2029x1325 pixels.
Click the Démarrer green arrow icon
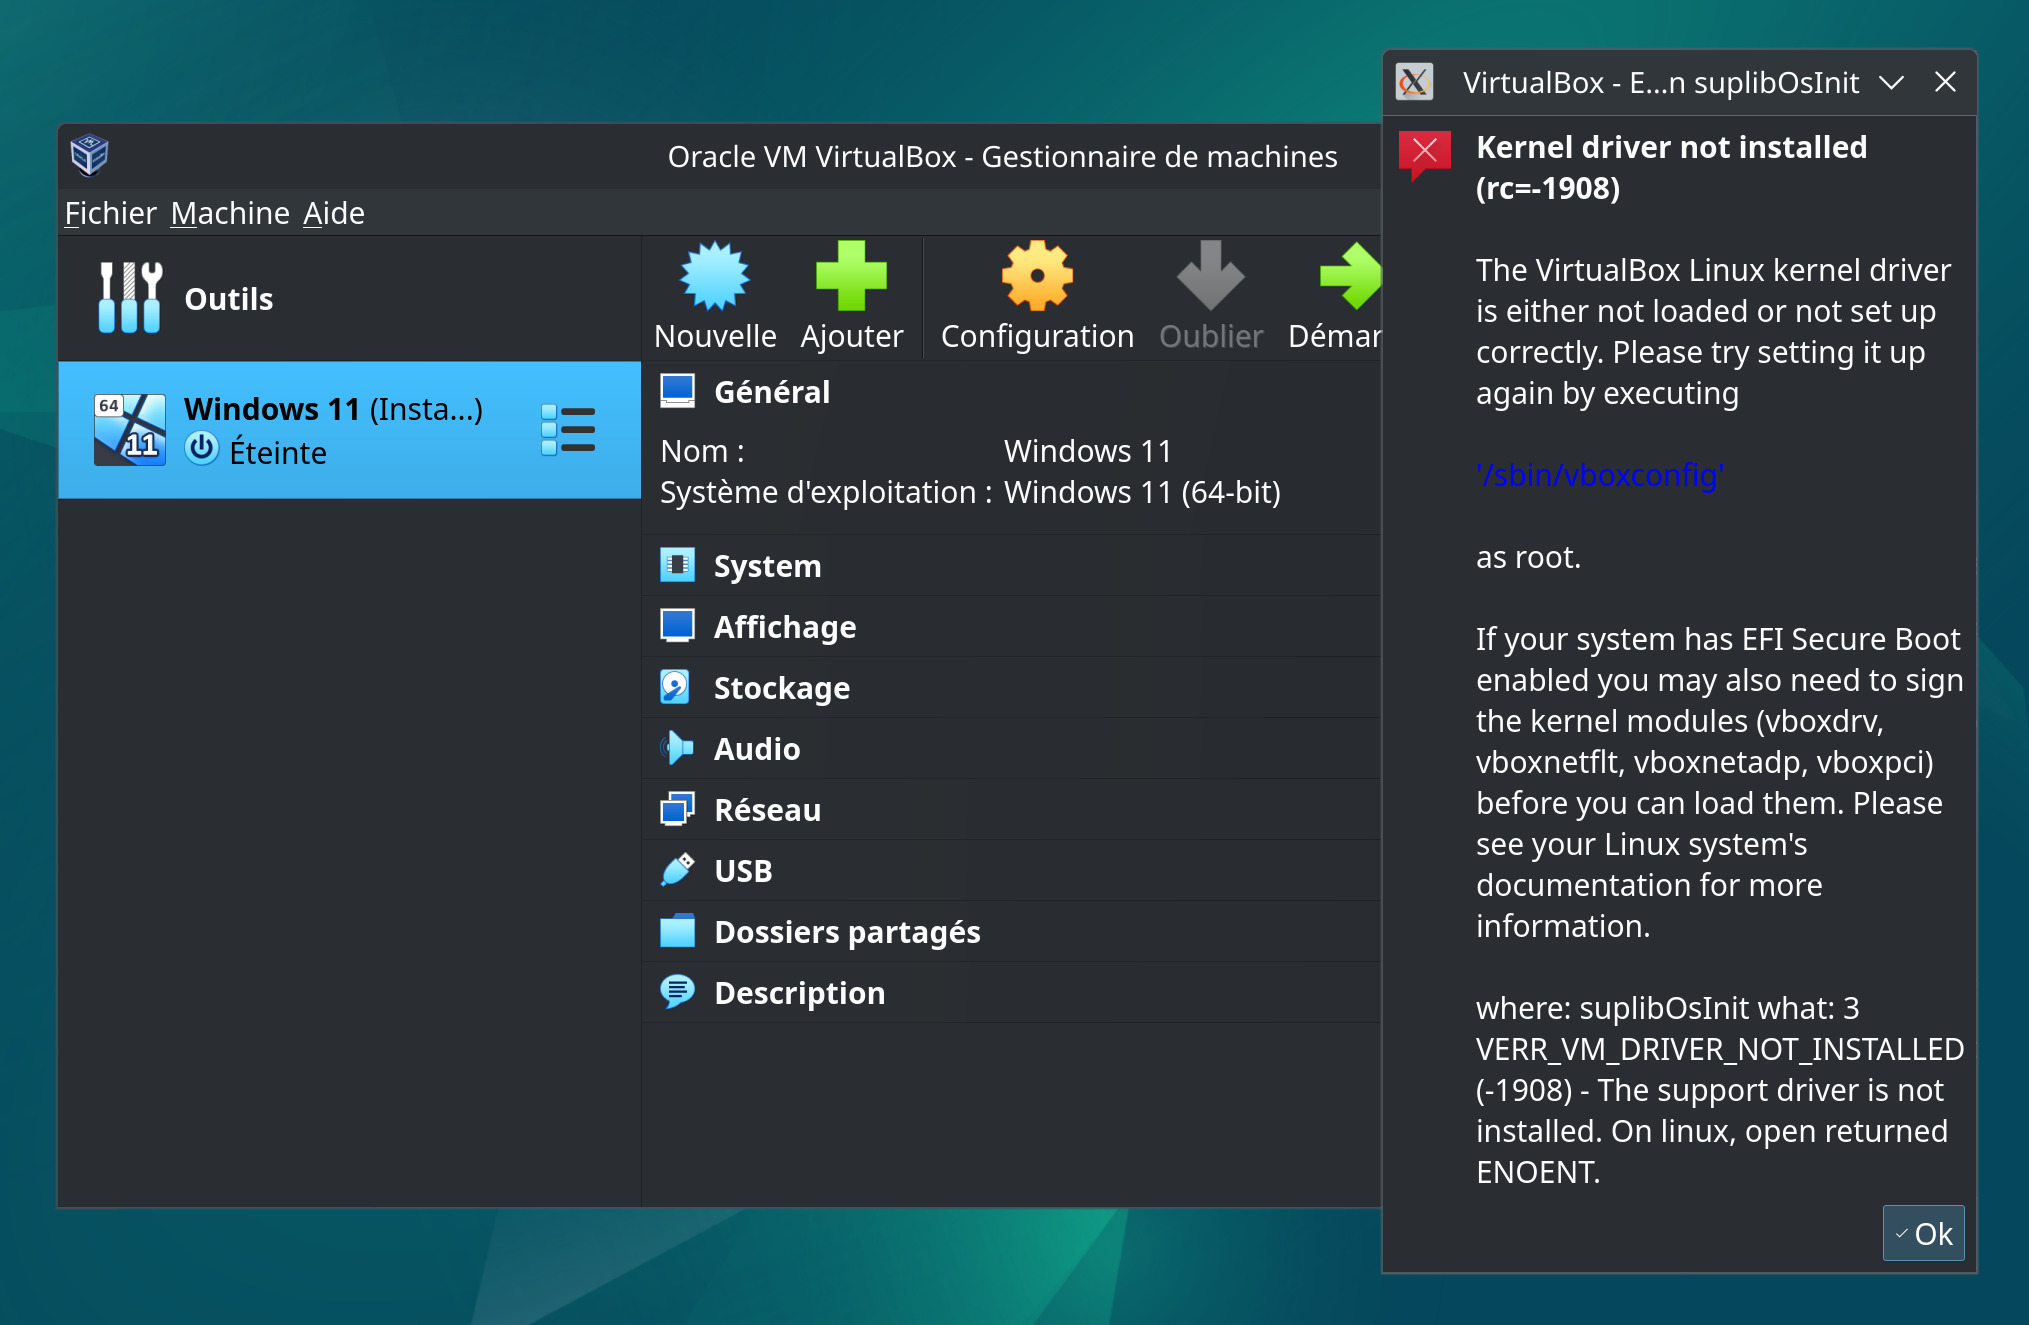[x=1350, y=275]
